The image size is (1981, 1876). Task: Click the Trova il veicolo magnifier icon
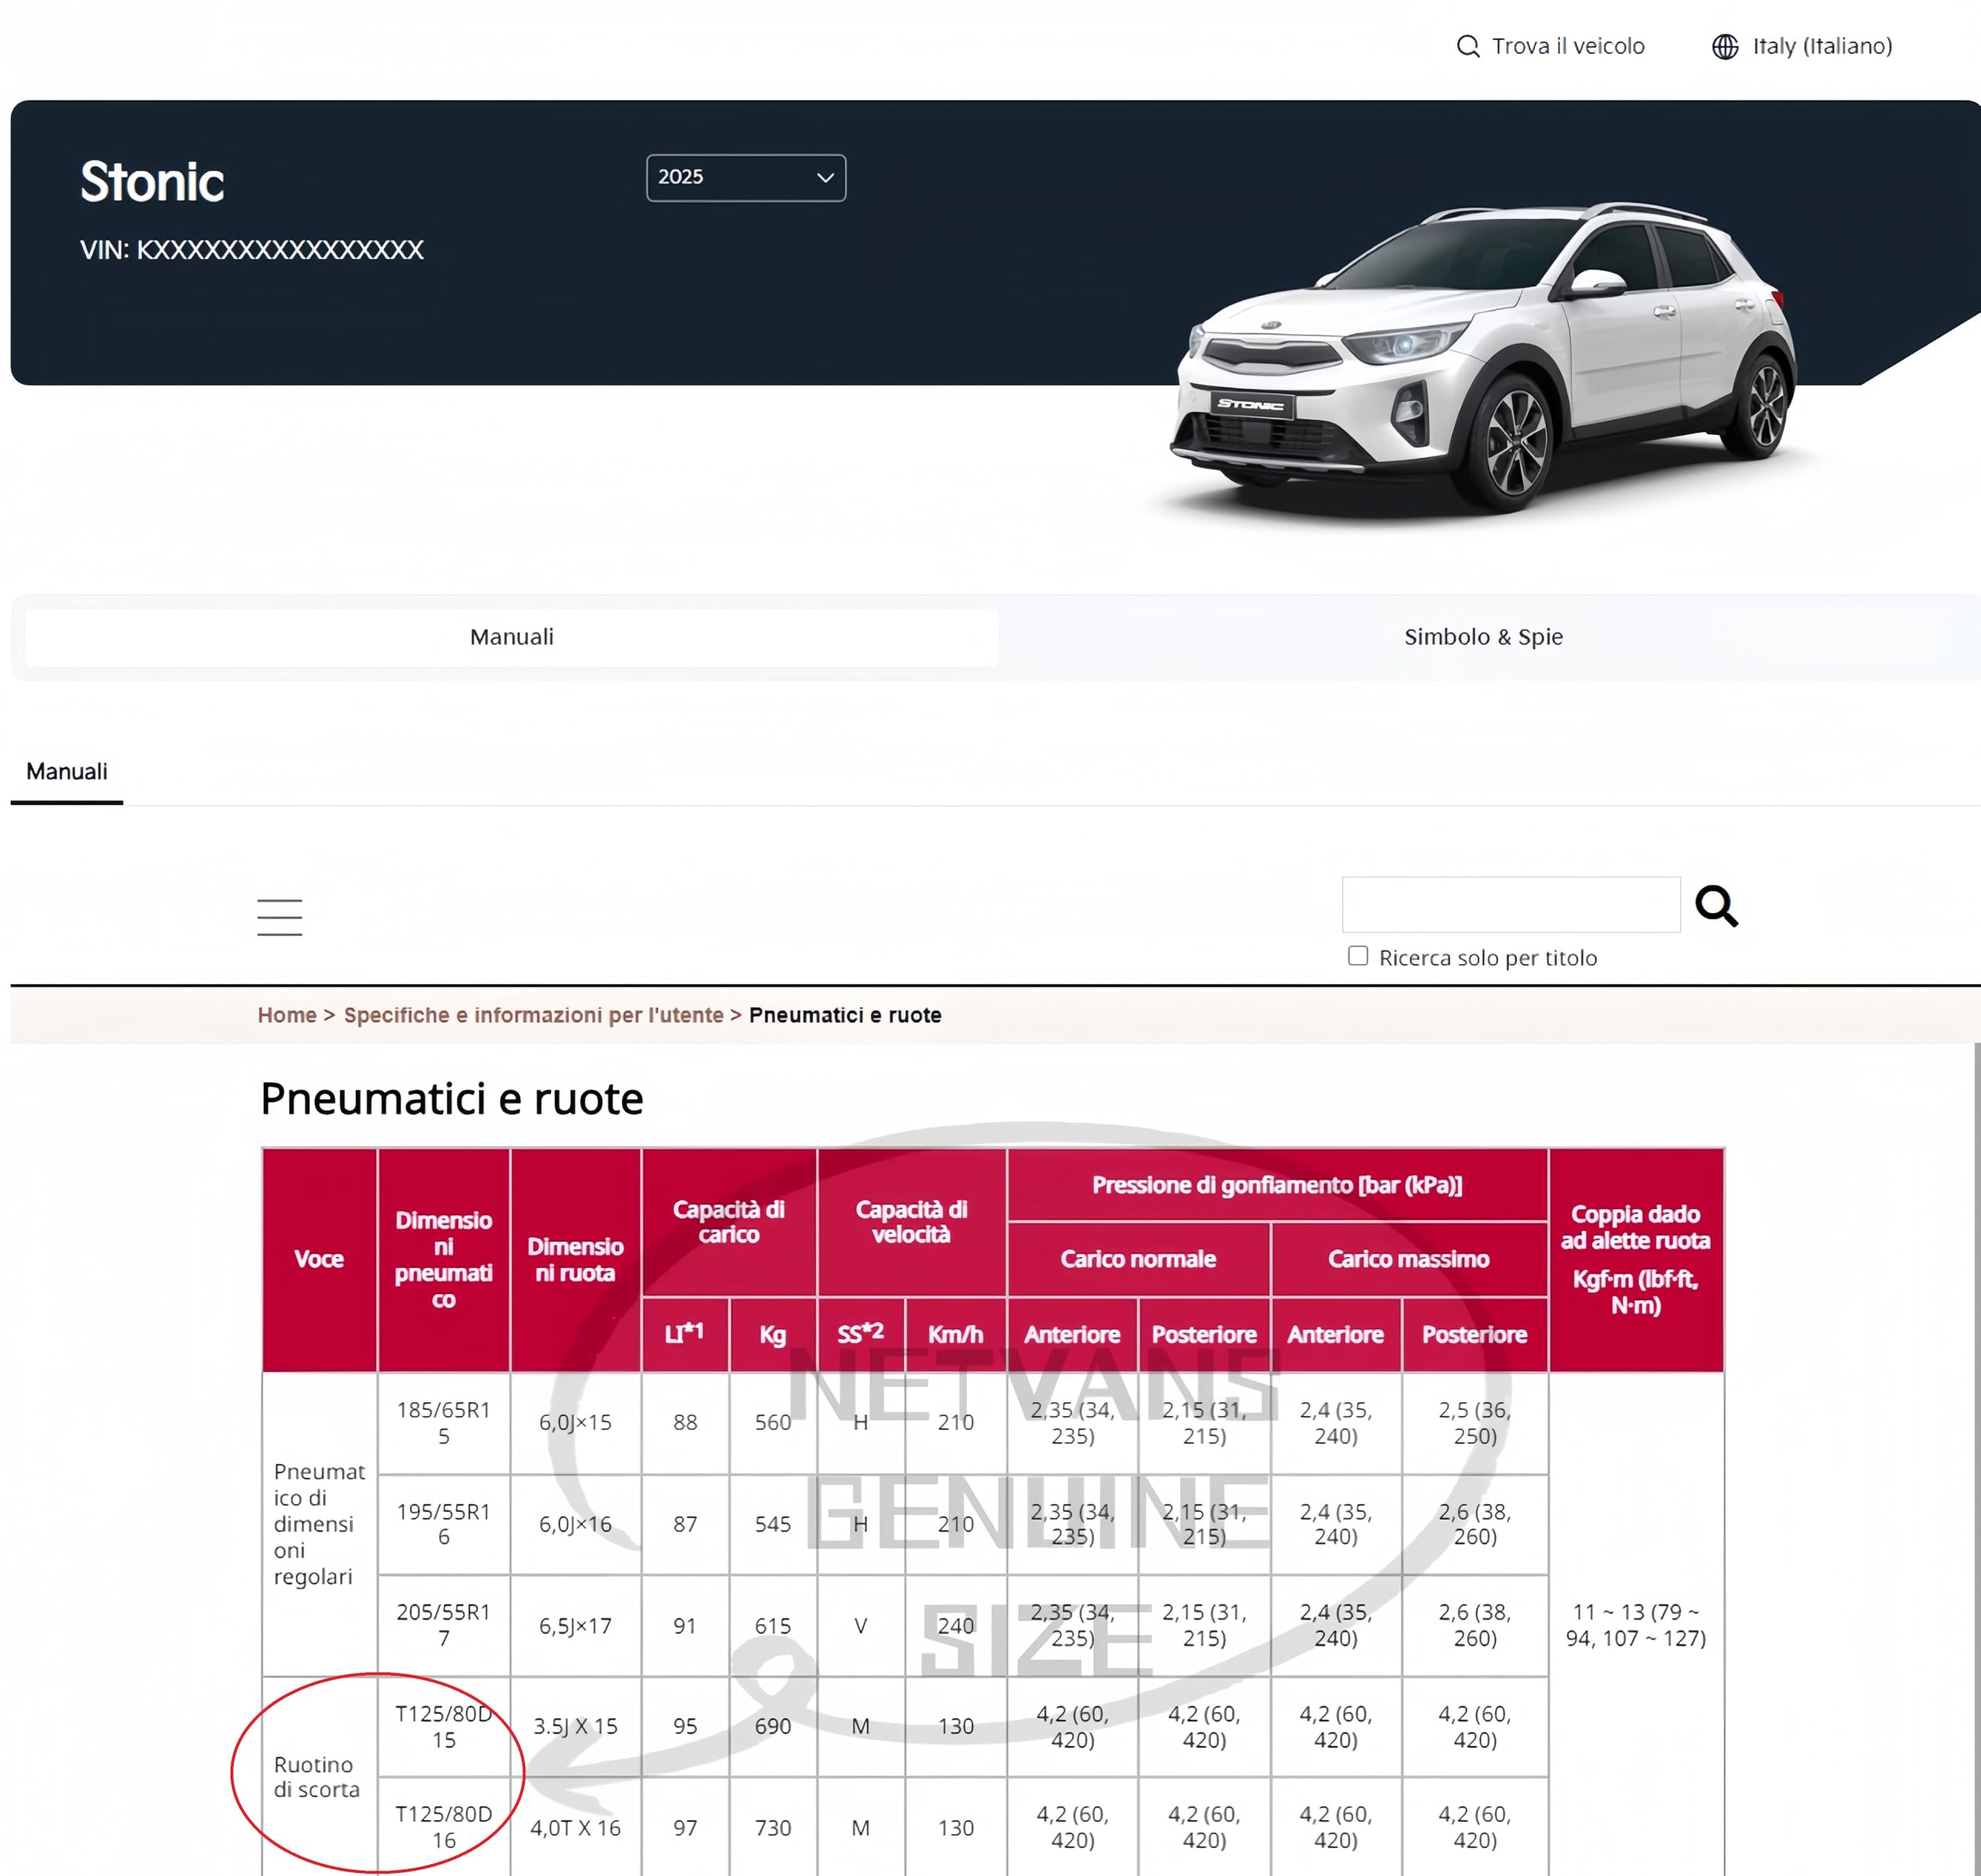click(x=1467, y=46)
